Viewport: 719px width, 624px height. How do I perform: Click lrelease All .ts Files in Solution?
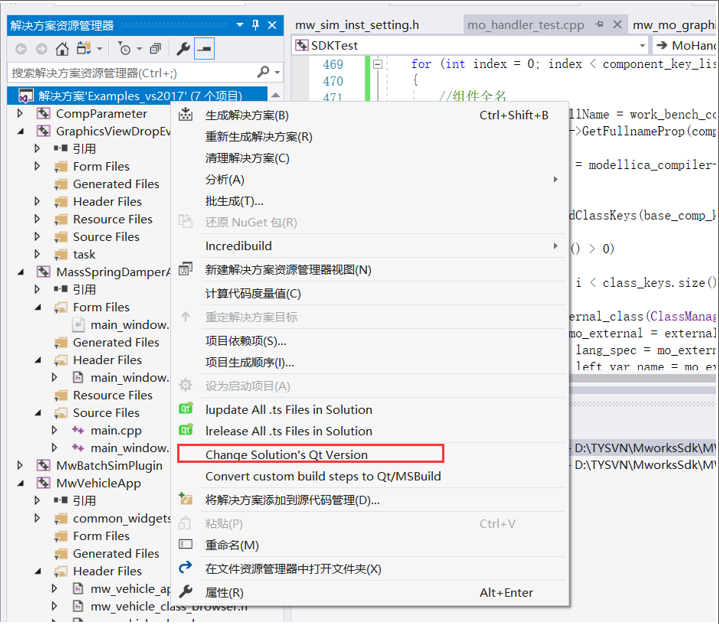click(371, 431)
